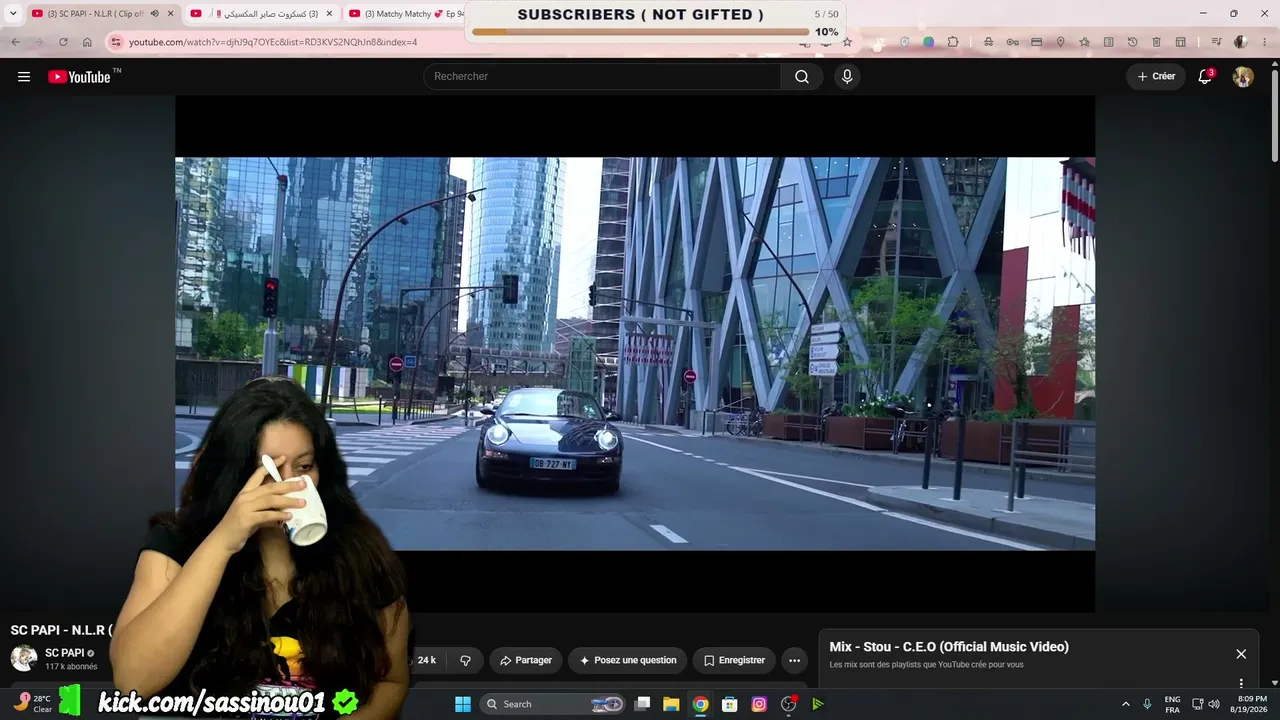
Task: Open the YouTube notifications bell
Action: click(x=1205, y=77)
